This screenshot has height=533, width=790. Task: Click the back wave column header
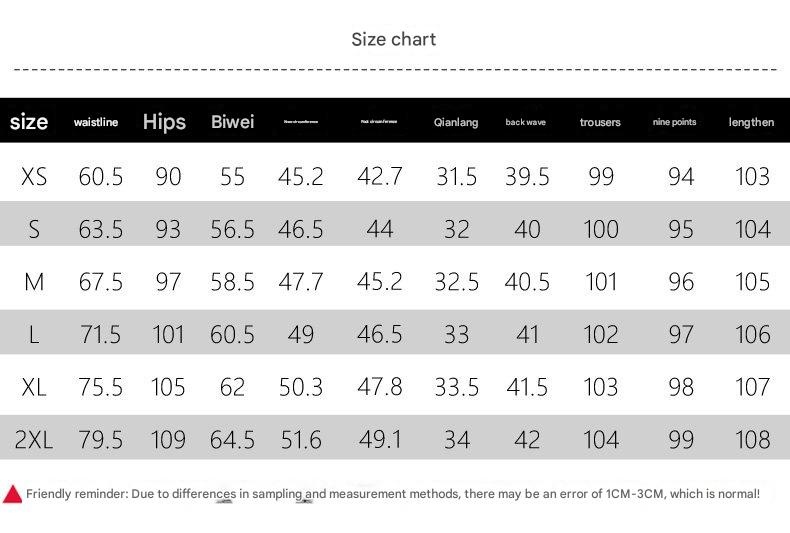tap(526, 122)
